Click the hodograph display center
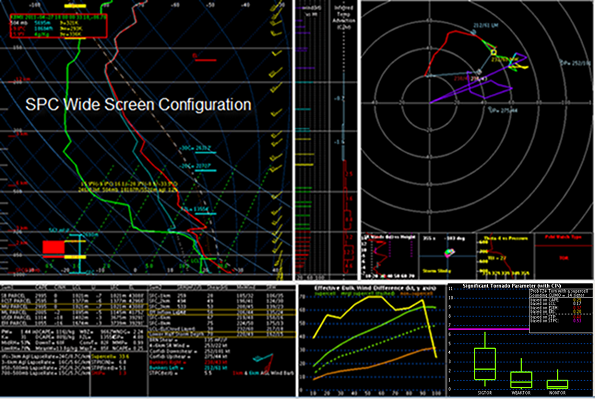The height and width of the screenshot is (399, 595). coord(430,103)
